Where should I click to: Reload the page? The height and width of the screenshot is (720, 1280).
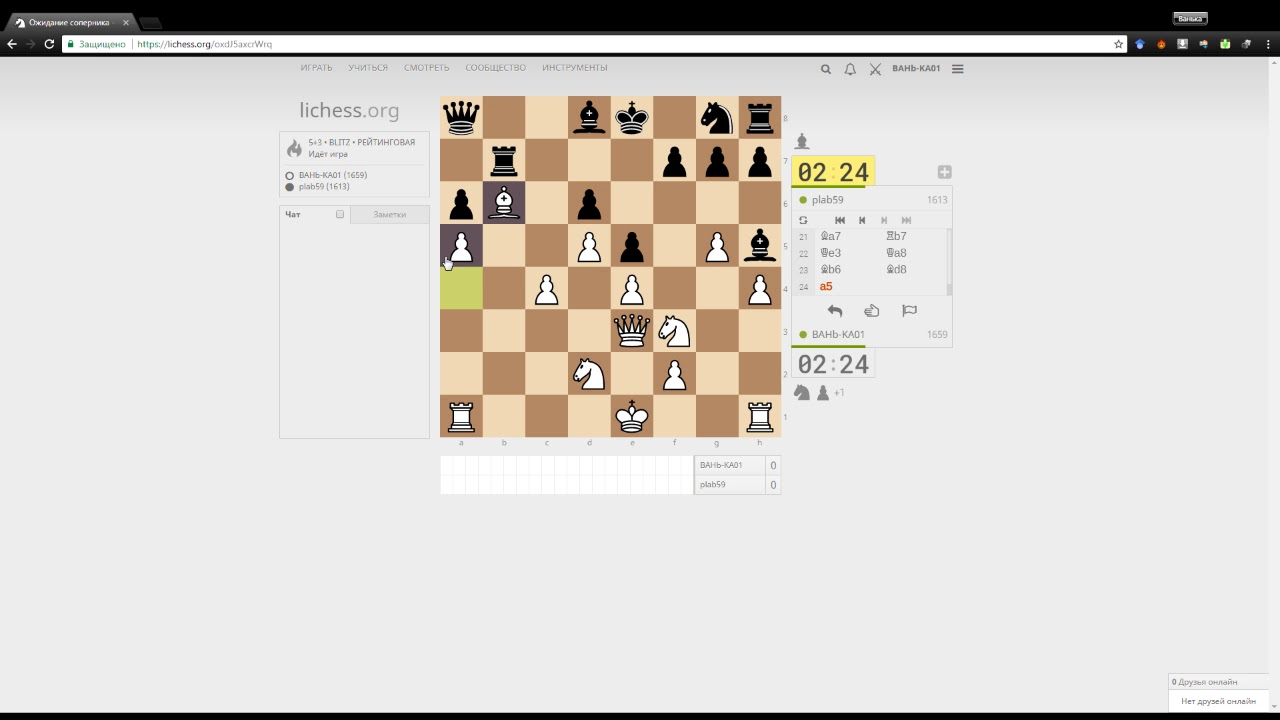pyautogui.click(x=49, y=44)
